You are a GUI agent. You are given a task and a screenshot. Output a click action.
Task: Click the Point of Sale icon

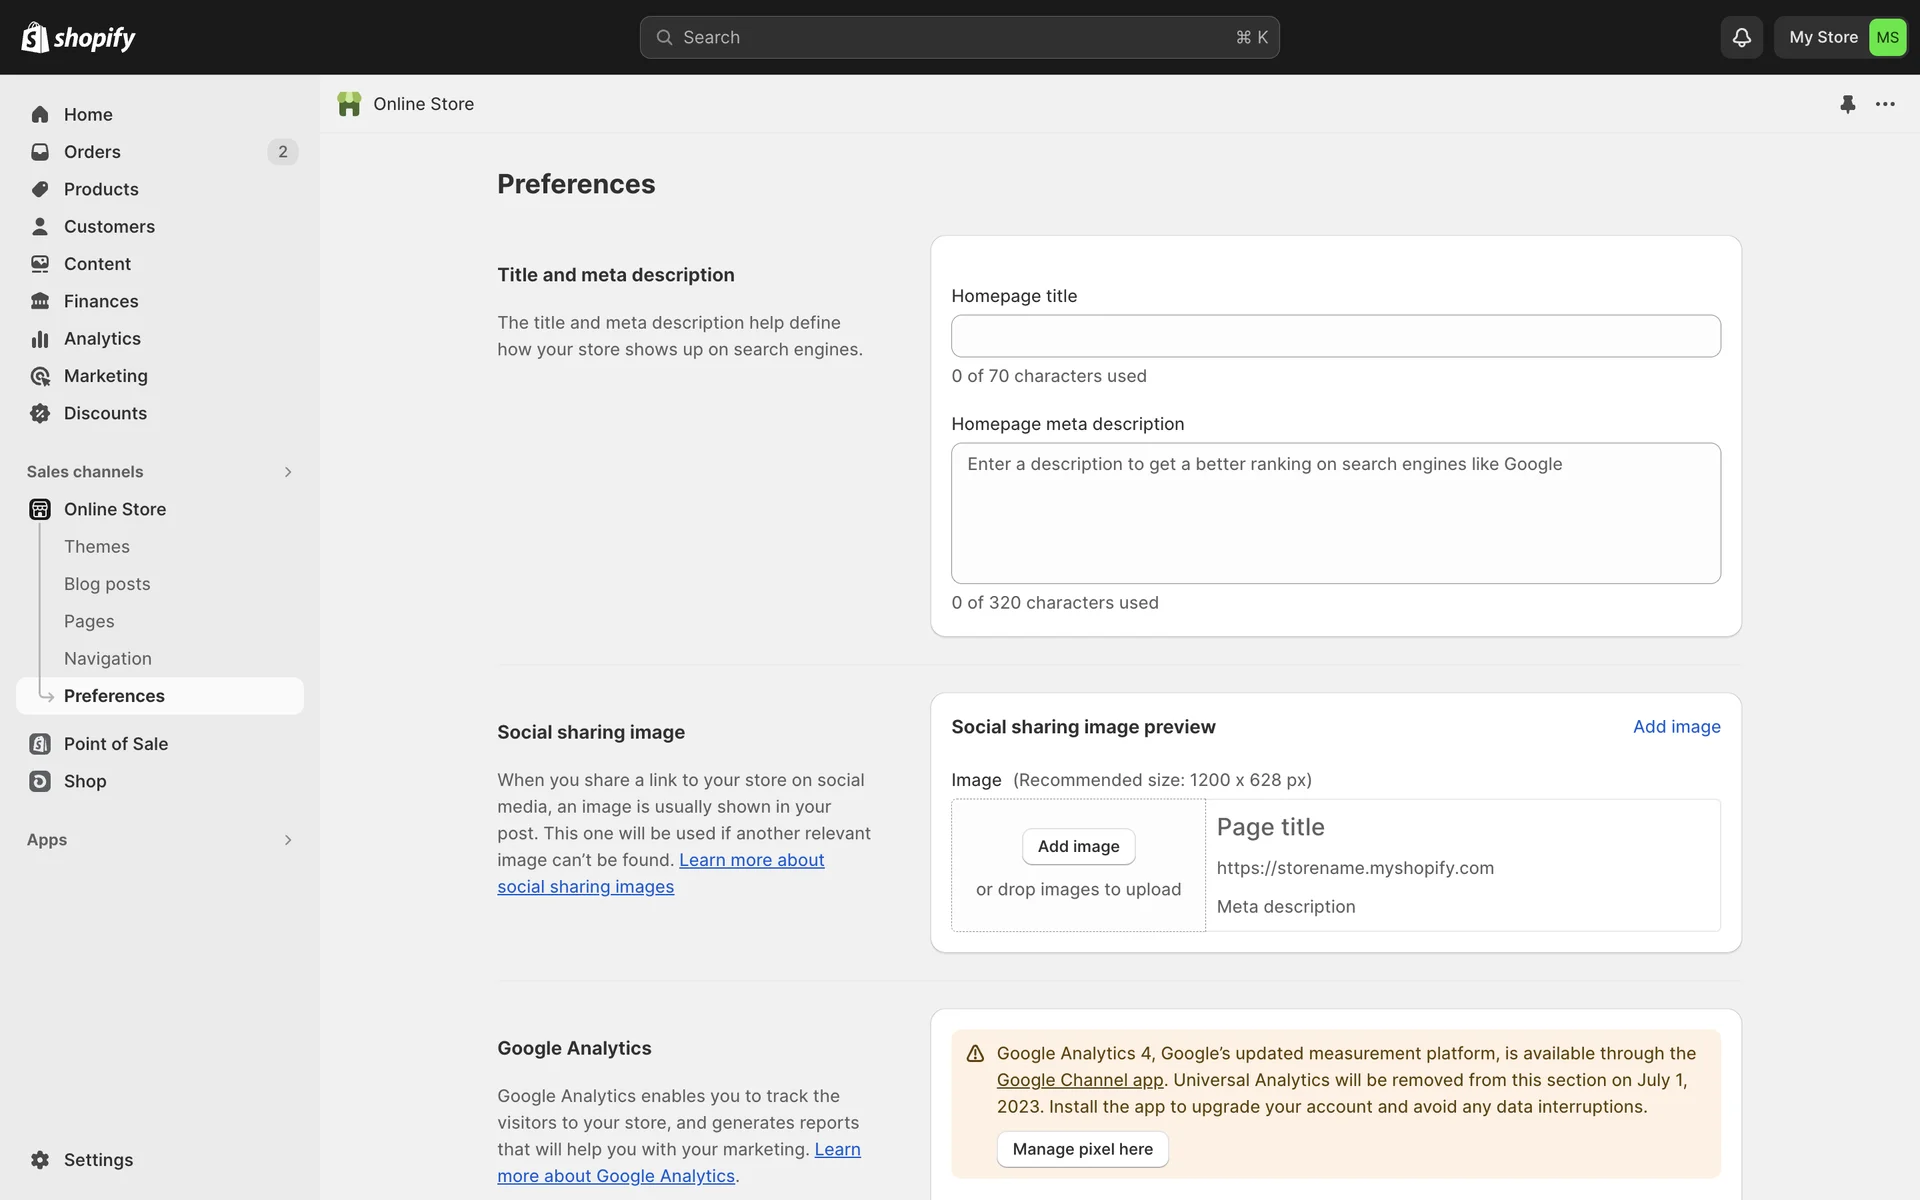40,744
